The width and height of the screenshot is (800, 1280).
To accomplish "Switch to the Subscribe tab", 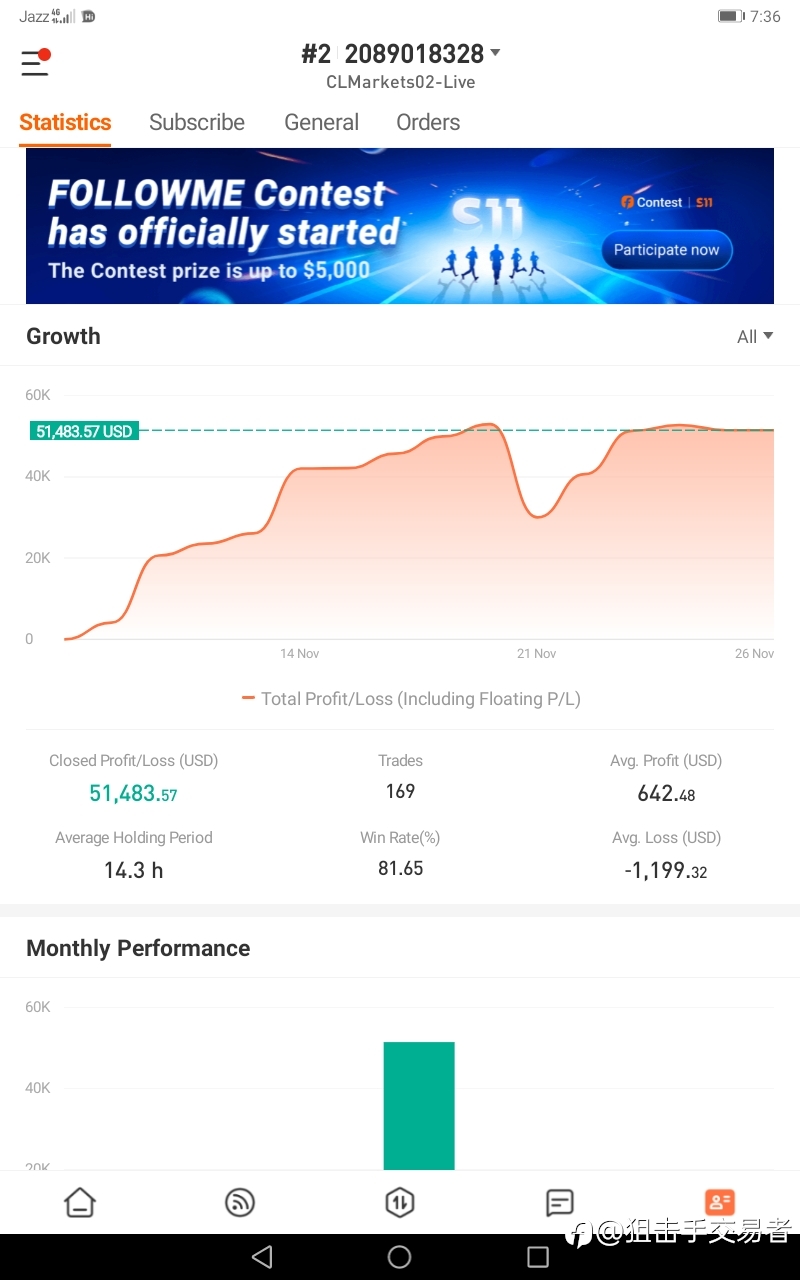I will pyautogui.click(x=197, y=122).
